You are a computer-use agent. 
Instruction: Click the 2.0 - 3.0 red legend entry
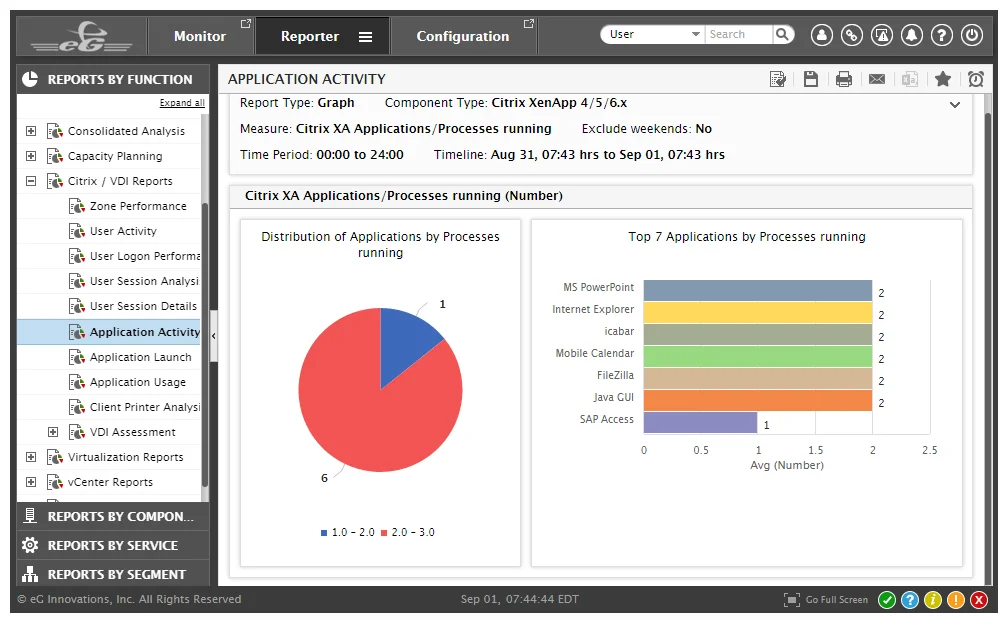point(408,532)
